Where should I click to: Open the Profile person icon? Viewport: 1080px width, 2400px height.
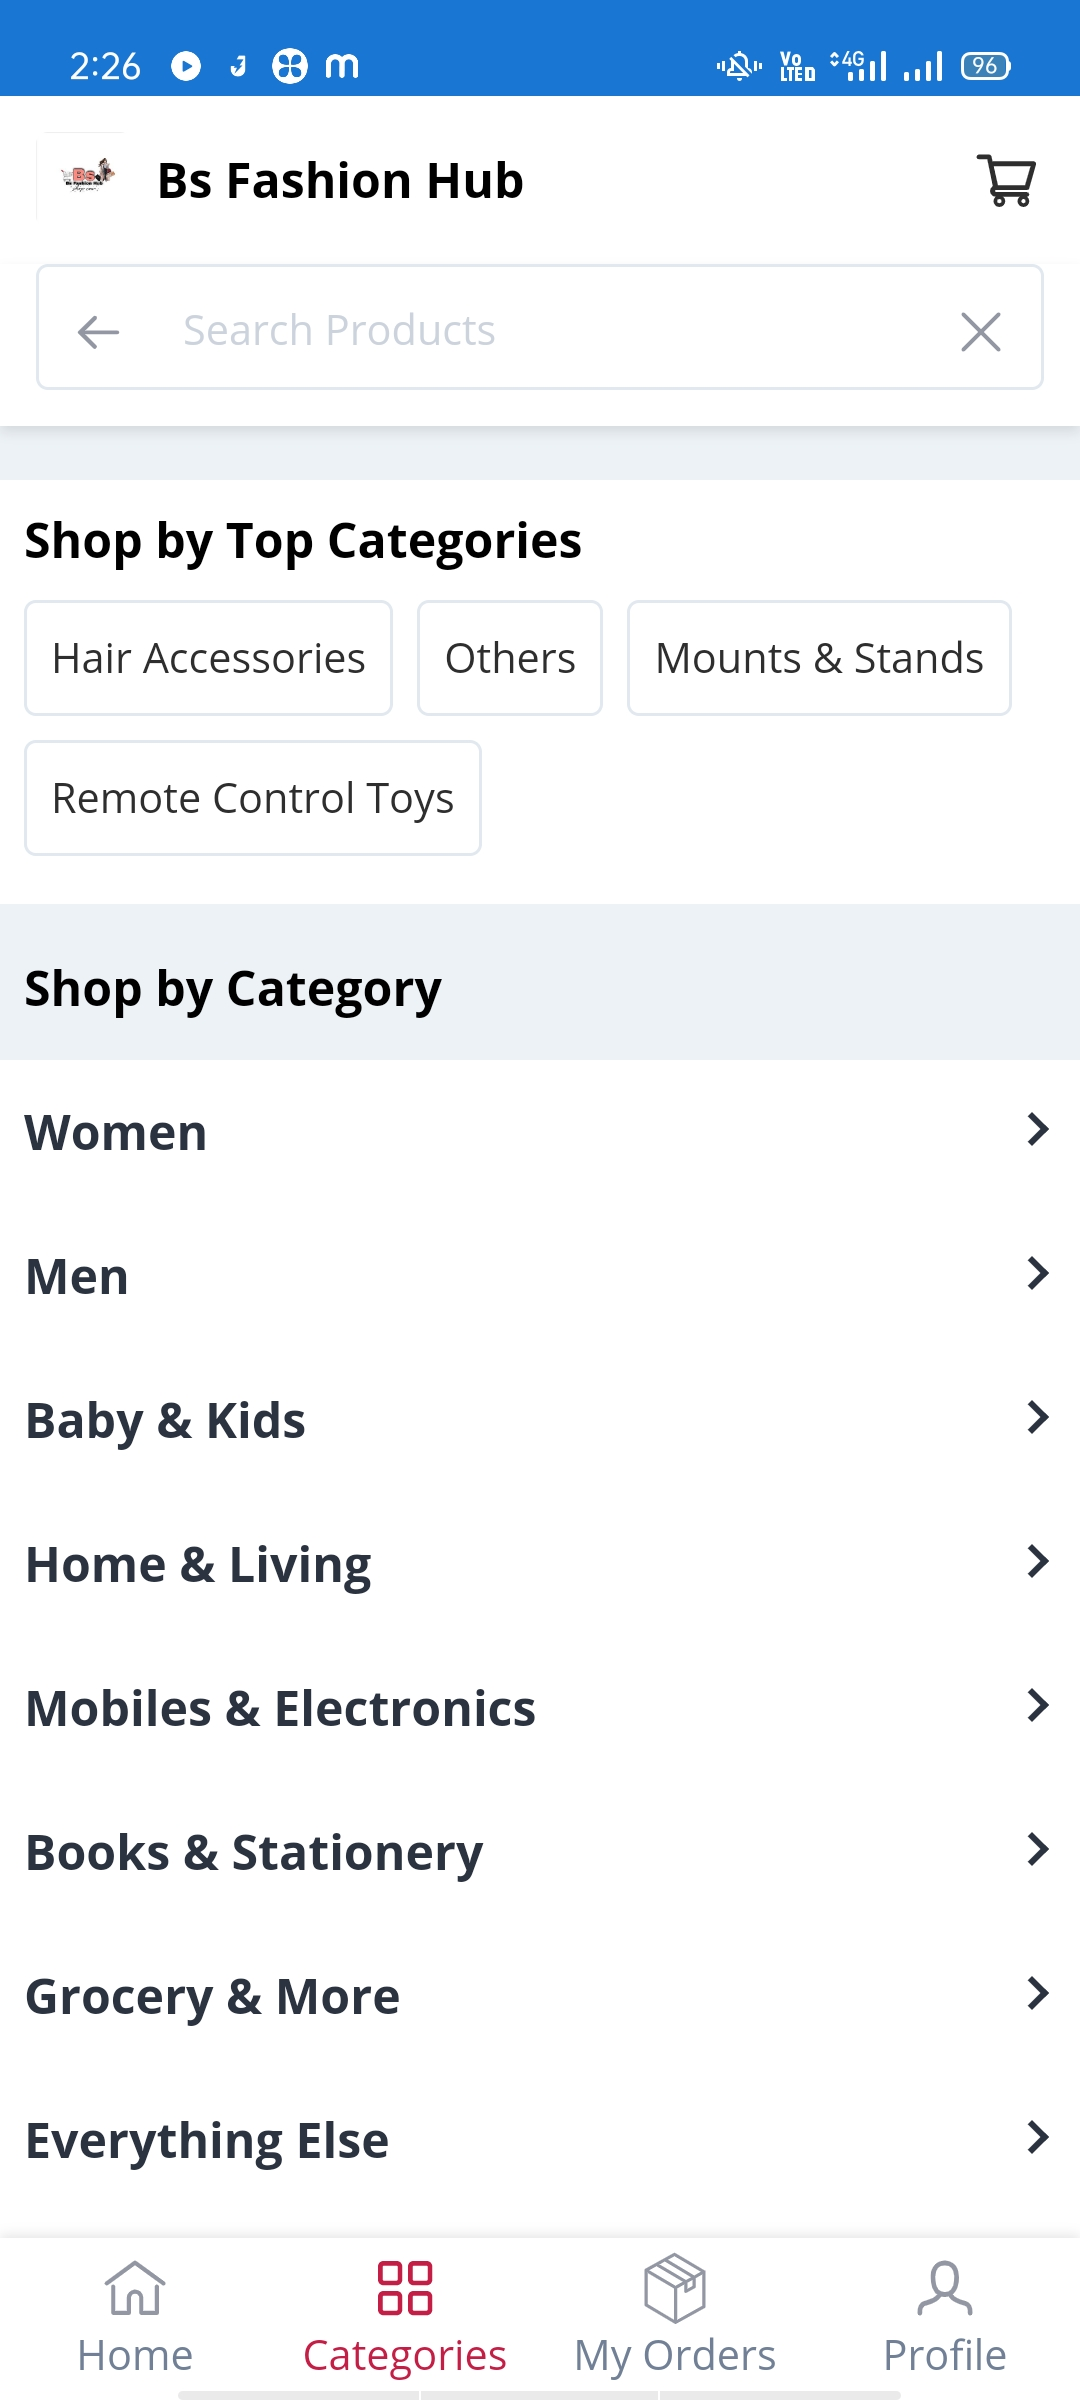pyautogui.click(x=945, y=2288)
